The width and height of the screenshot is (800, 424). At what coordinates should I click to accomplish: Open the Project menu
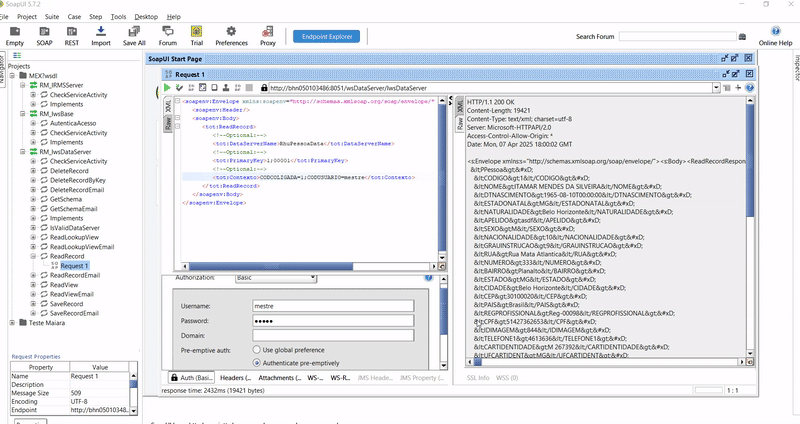27,16
